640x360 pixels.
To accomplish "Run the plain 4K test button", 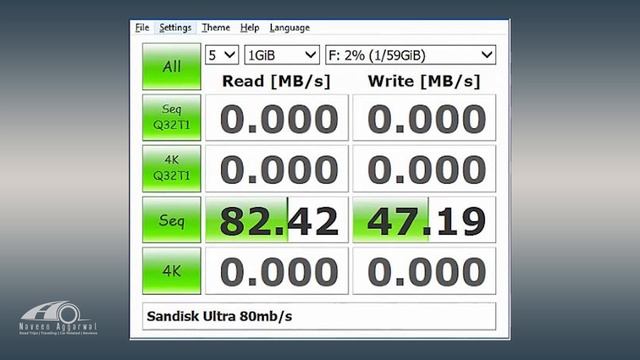I will (171, 271).
